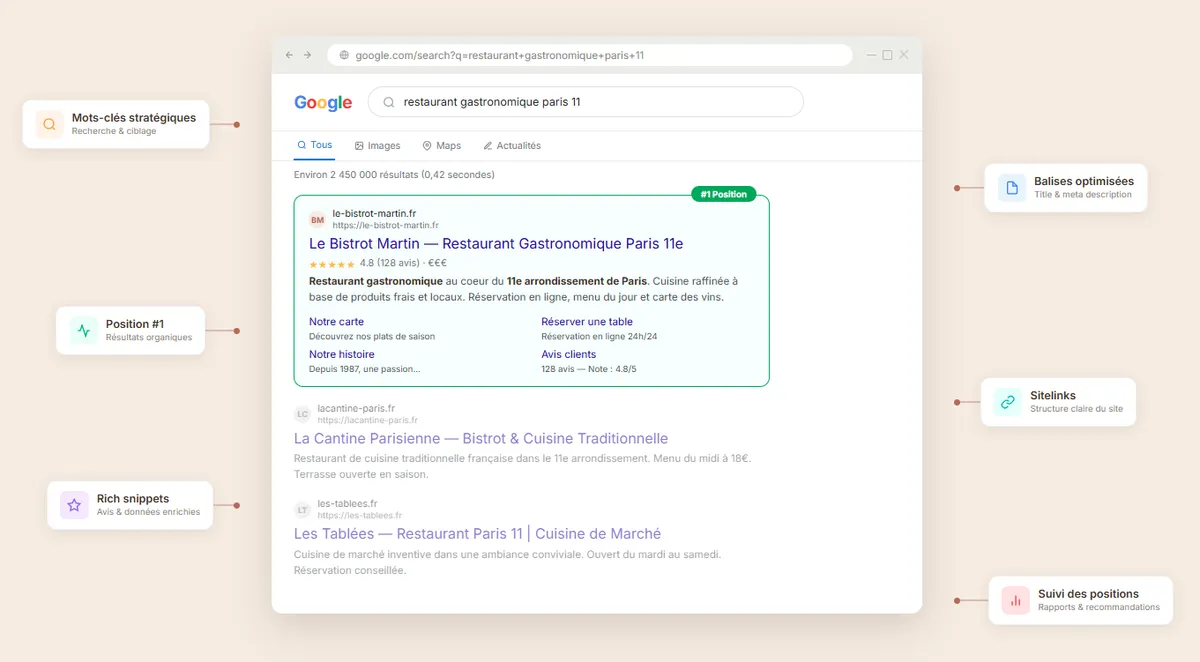Click the browser back arrow
Viewport: 1200px width, 662px height.
(x=290, y=55)
